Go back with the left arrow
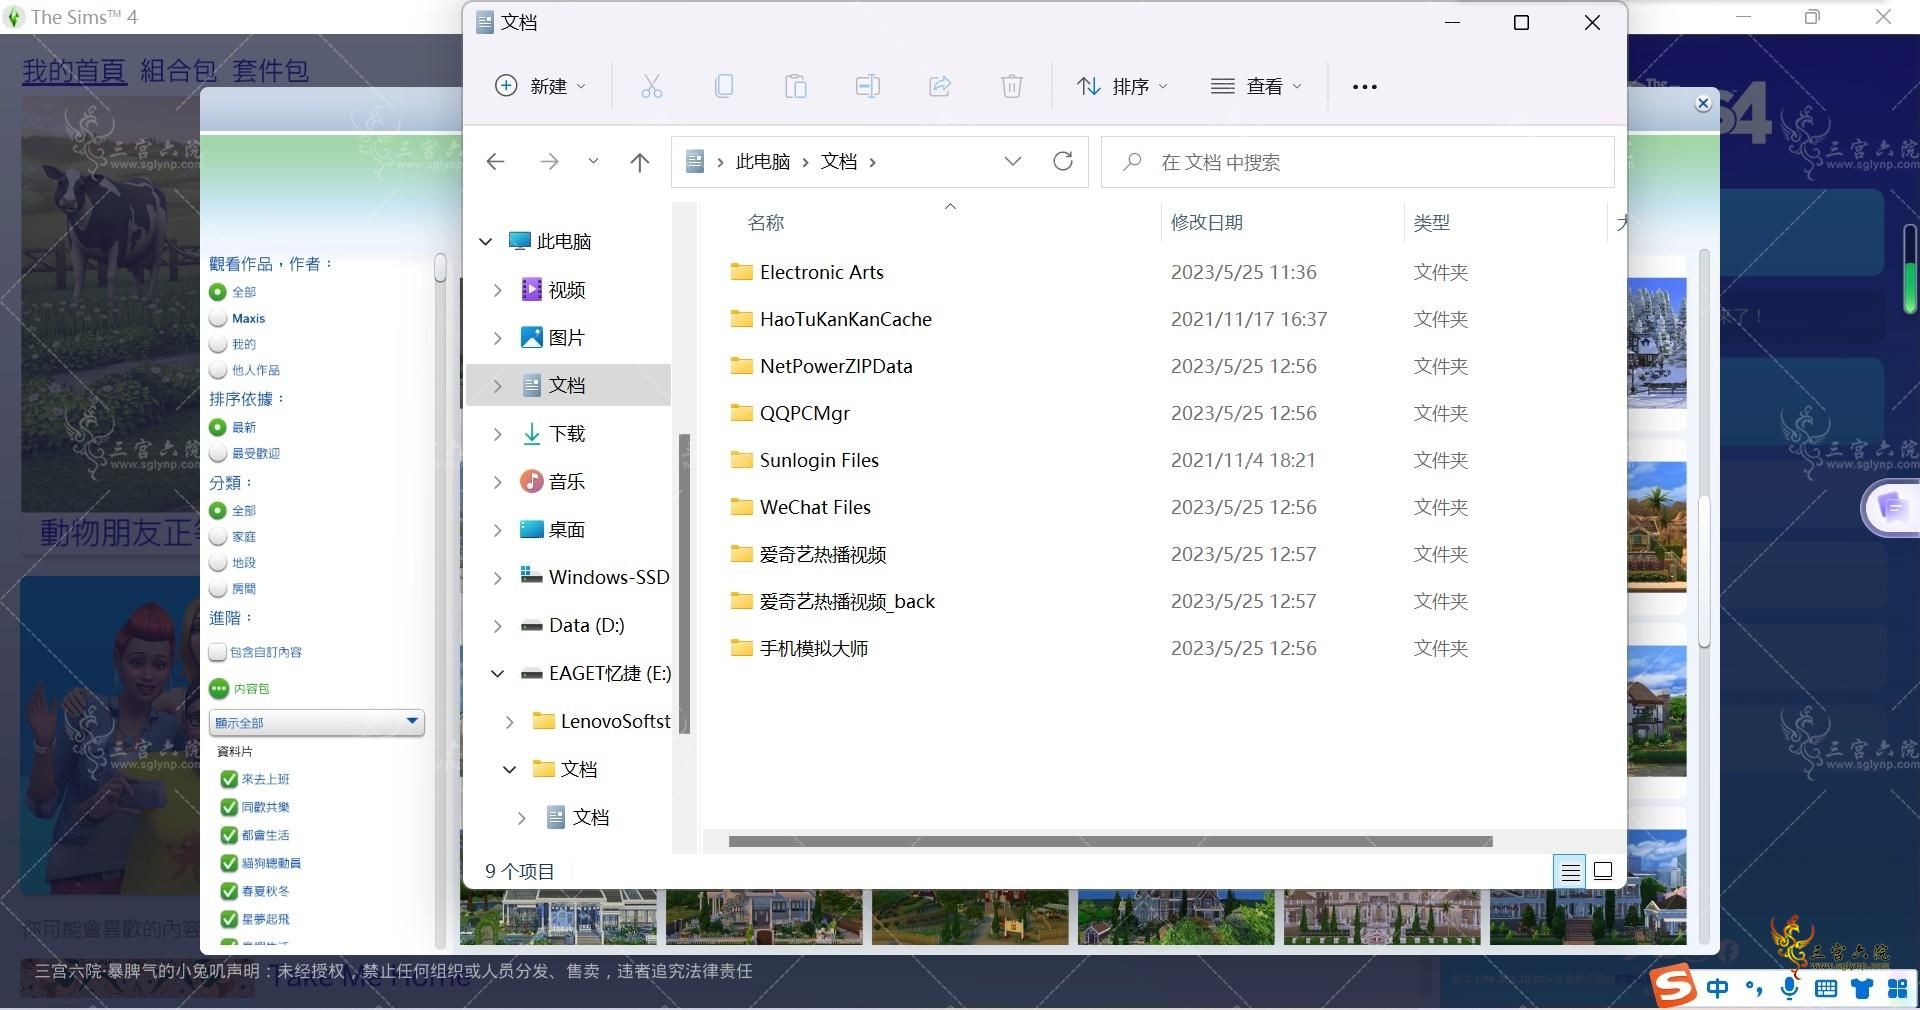 pyautogui.click(x=495, y=162)
